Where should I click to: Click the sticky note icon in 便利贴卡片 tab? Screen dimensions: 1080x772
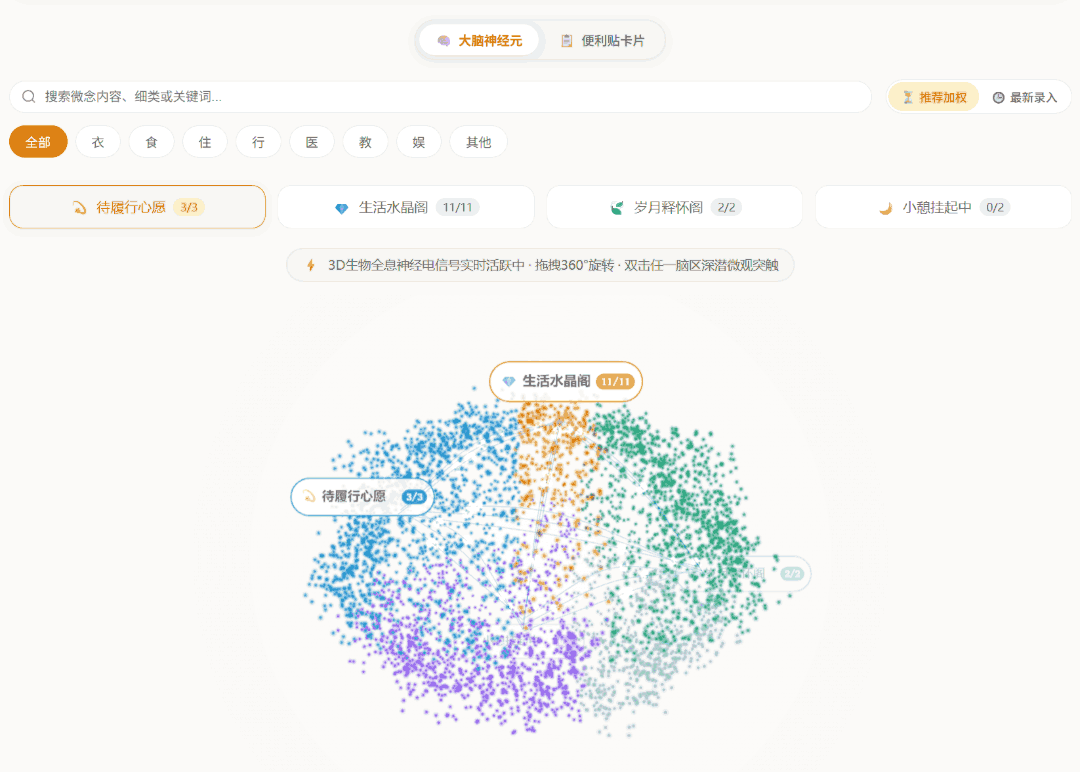click(x=566, y=41)
